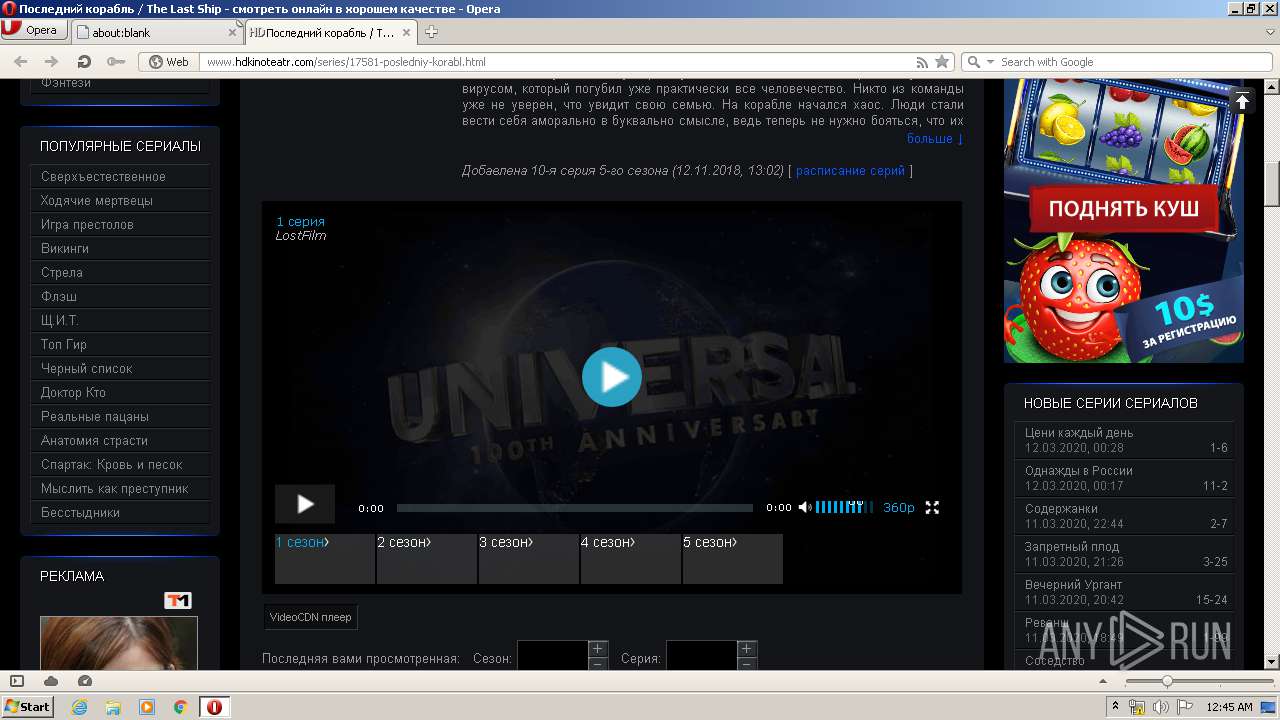Viewport: 1280px width, 720px height.
Task: Go forward with the browser forward arrow
Action: (52, 62)
